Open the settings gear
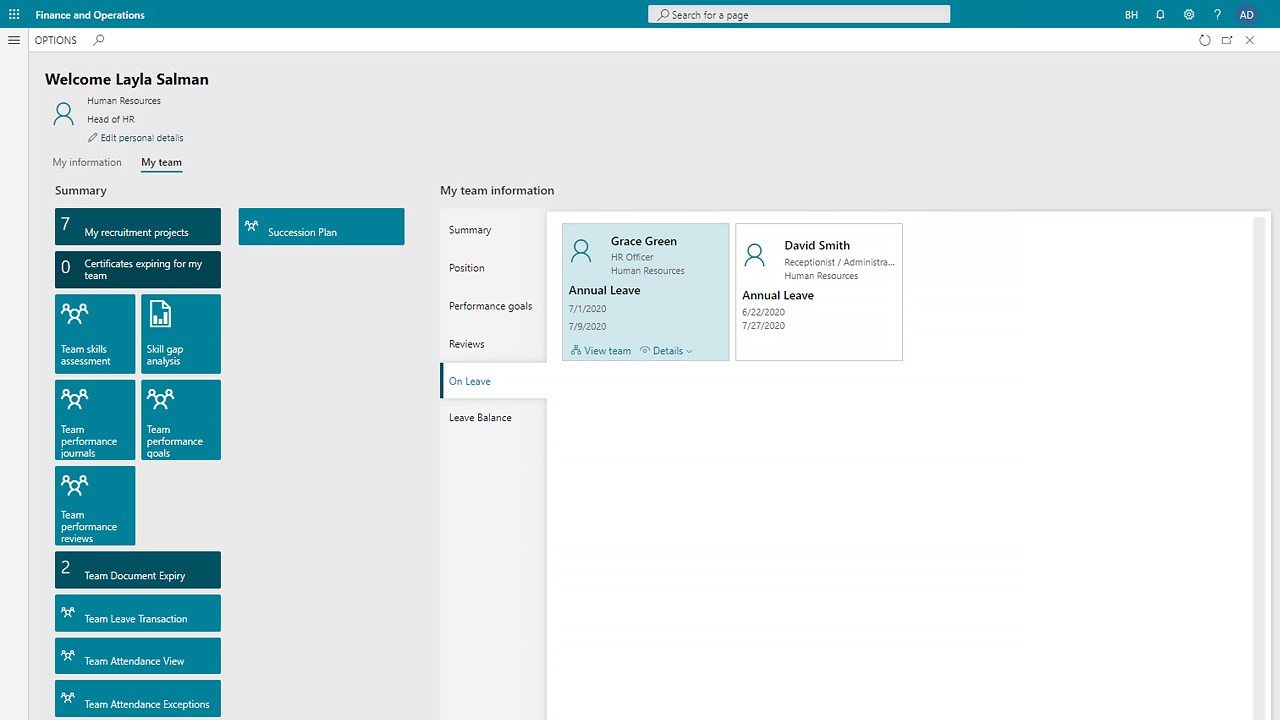 coord(1189,15)
